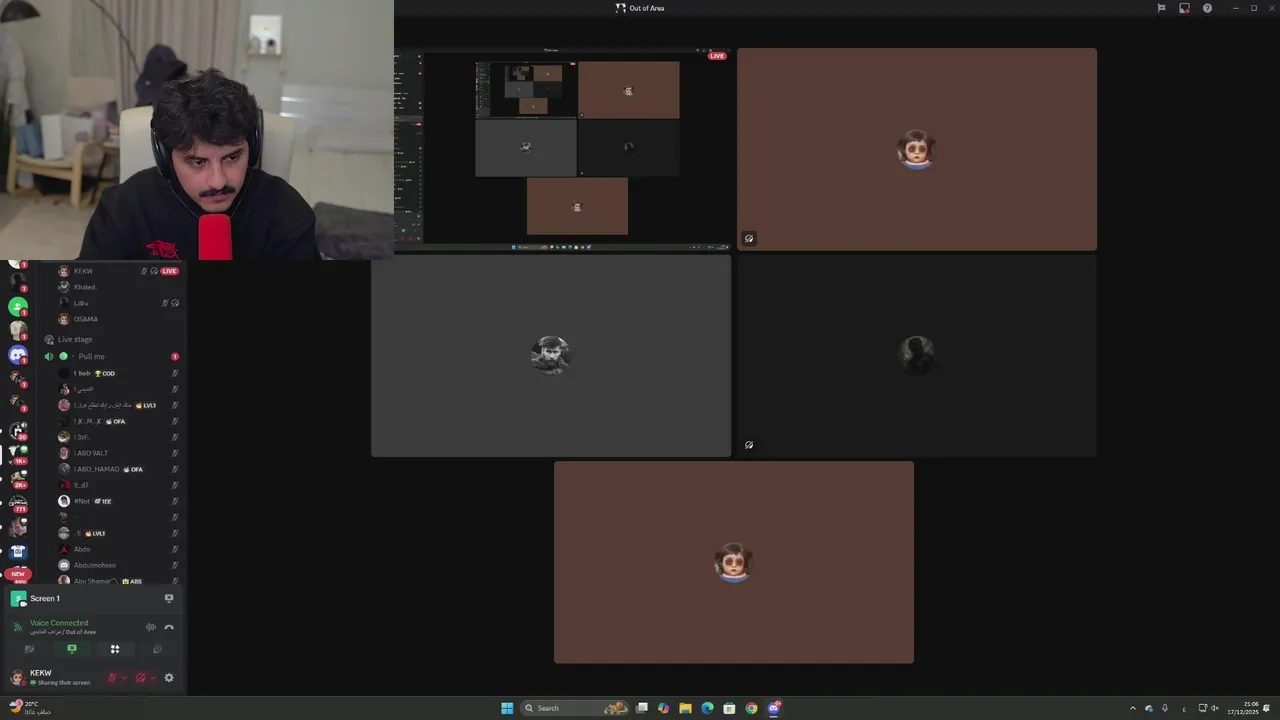Open server with 20 unread badge
1280x720 pixels.
point(18,429)
